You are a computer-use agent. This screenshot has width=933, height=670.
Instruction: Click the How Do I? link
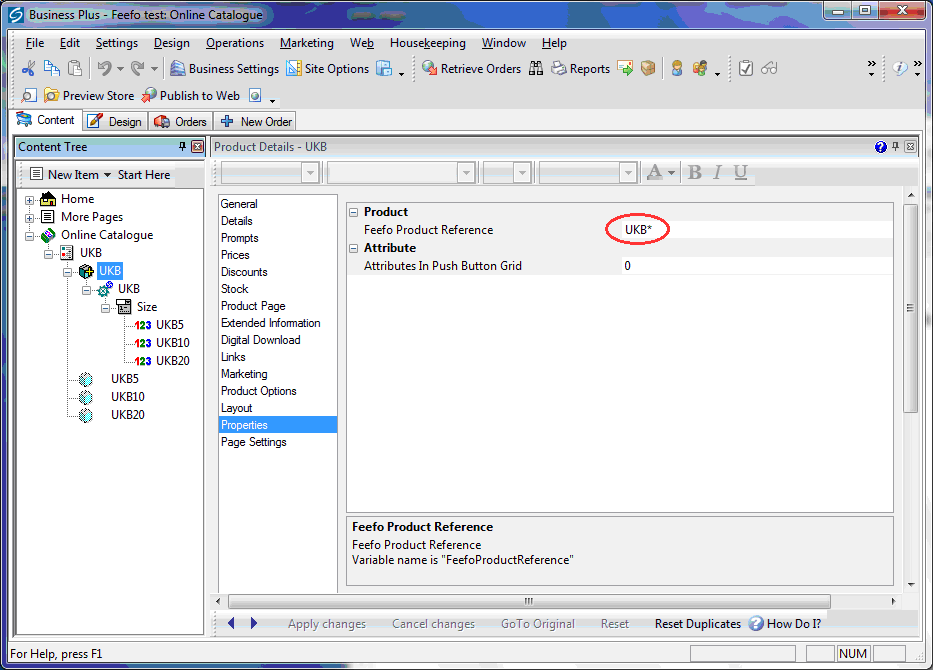784,624
